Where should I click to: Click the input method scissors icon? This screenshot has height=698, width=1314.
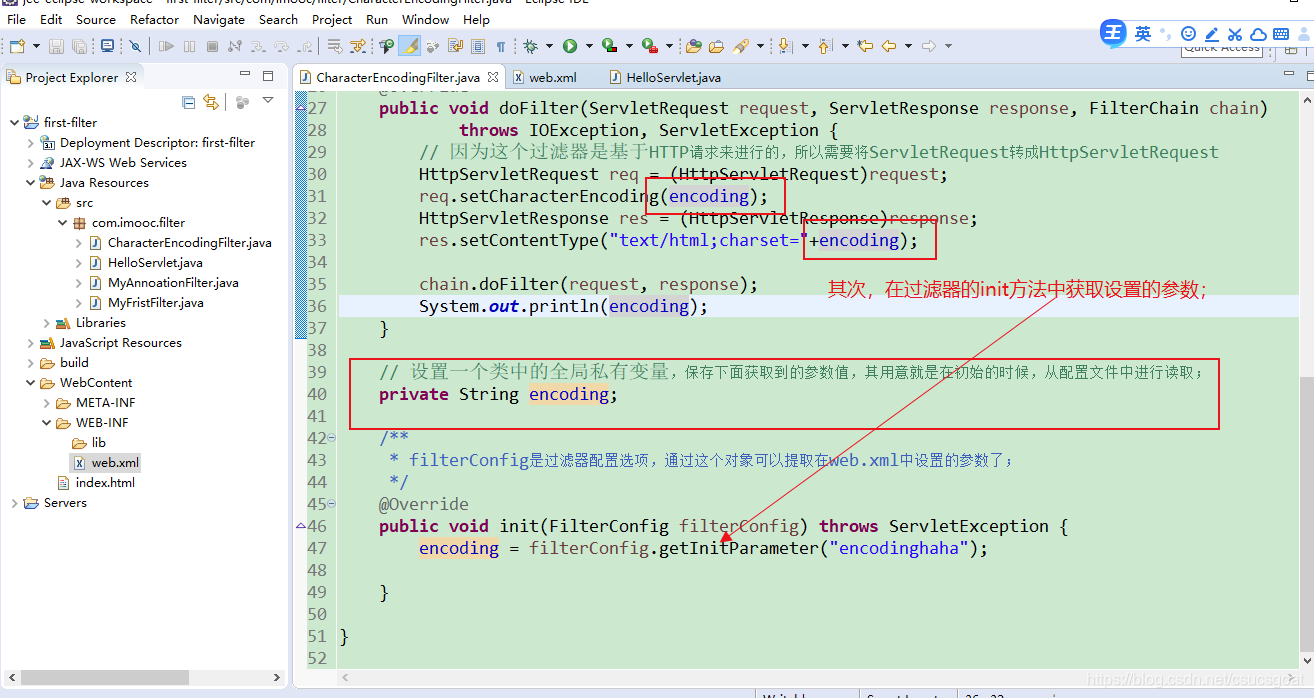pyautogui.click(x=1235, y=34)
